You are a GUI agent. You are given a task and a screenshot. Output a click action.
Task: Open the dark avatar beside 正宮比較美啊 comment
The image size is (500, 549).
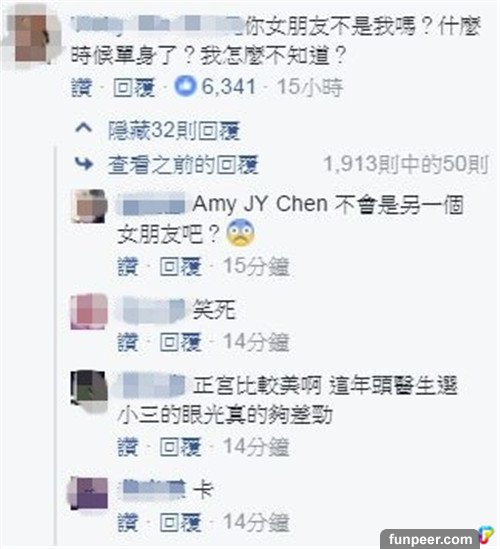click(89, 388)
